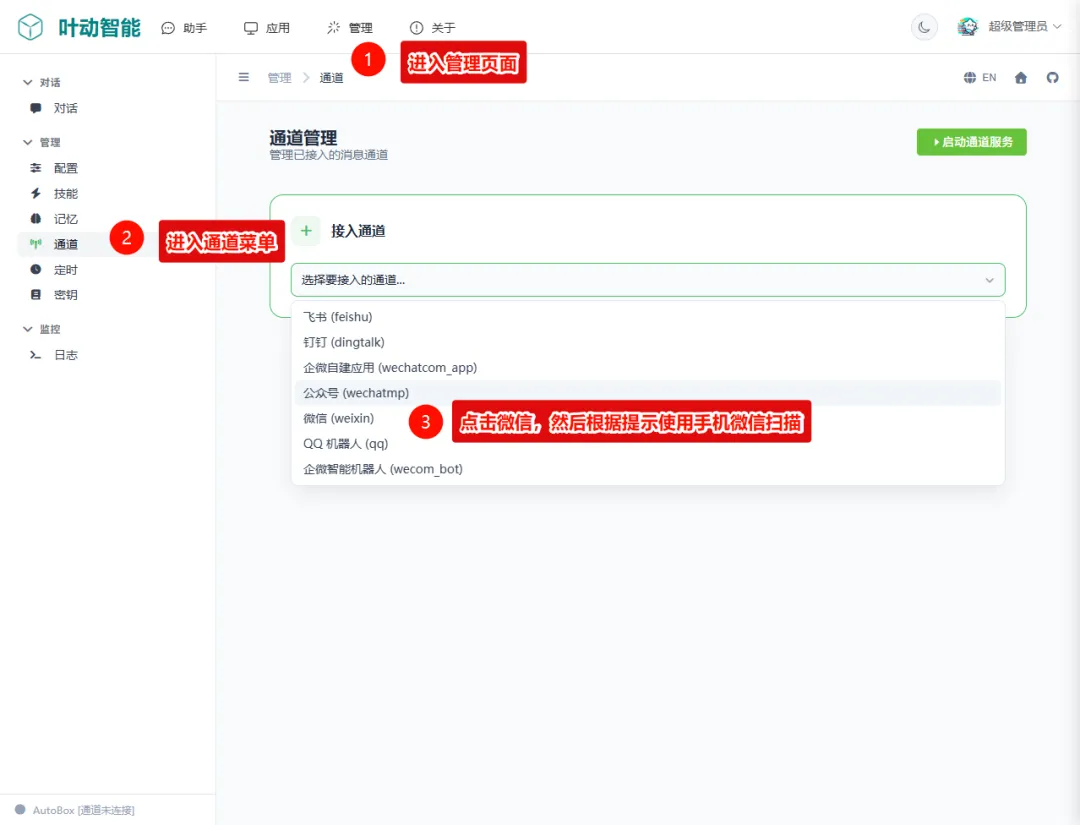Image resolution: width=1080 pixels, height=825 pixels.
Task: Select 企微智能机器人 (wecom_bot) option
Action: pyautogui.click(x=647, y=469)
